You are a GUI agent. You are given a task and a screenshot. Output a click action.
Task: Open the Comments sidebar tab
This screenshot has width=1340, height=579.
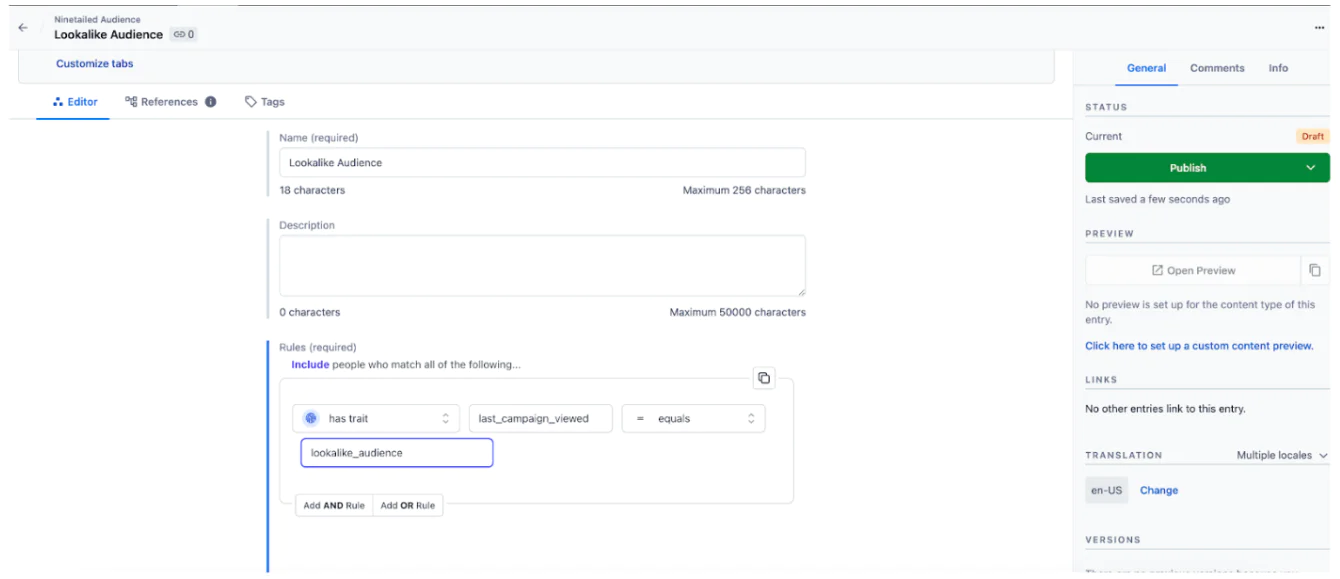click(x=1217, y=68)
